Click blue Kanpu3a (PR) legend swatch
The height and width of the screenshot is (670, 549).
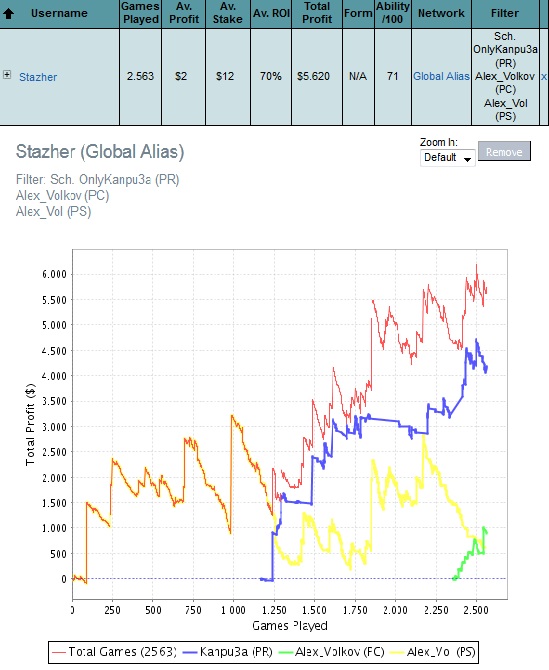click(x=189, y=652)
